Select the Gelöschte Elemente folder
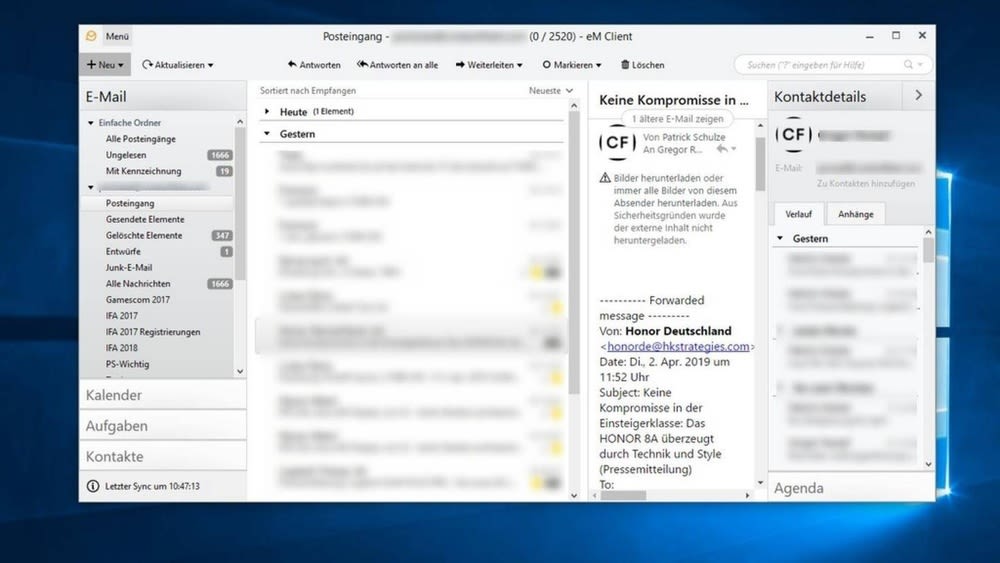The image size is (1000, 563). [x=144, y=236]
